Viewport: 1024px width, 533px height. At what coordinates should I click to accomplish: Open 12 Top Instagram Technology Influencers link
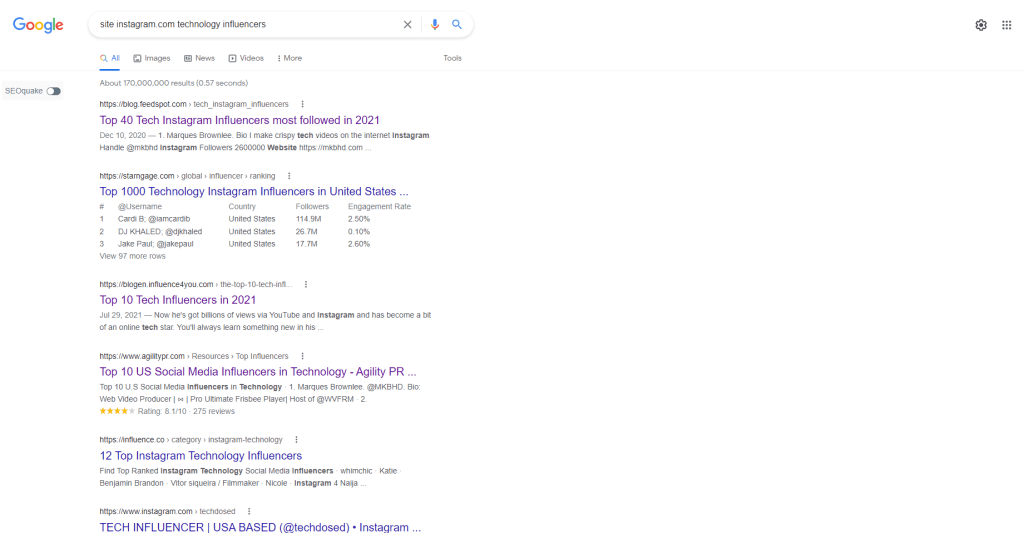pyautogui.click(x=200, y=455)
